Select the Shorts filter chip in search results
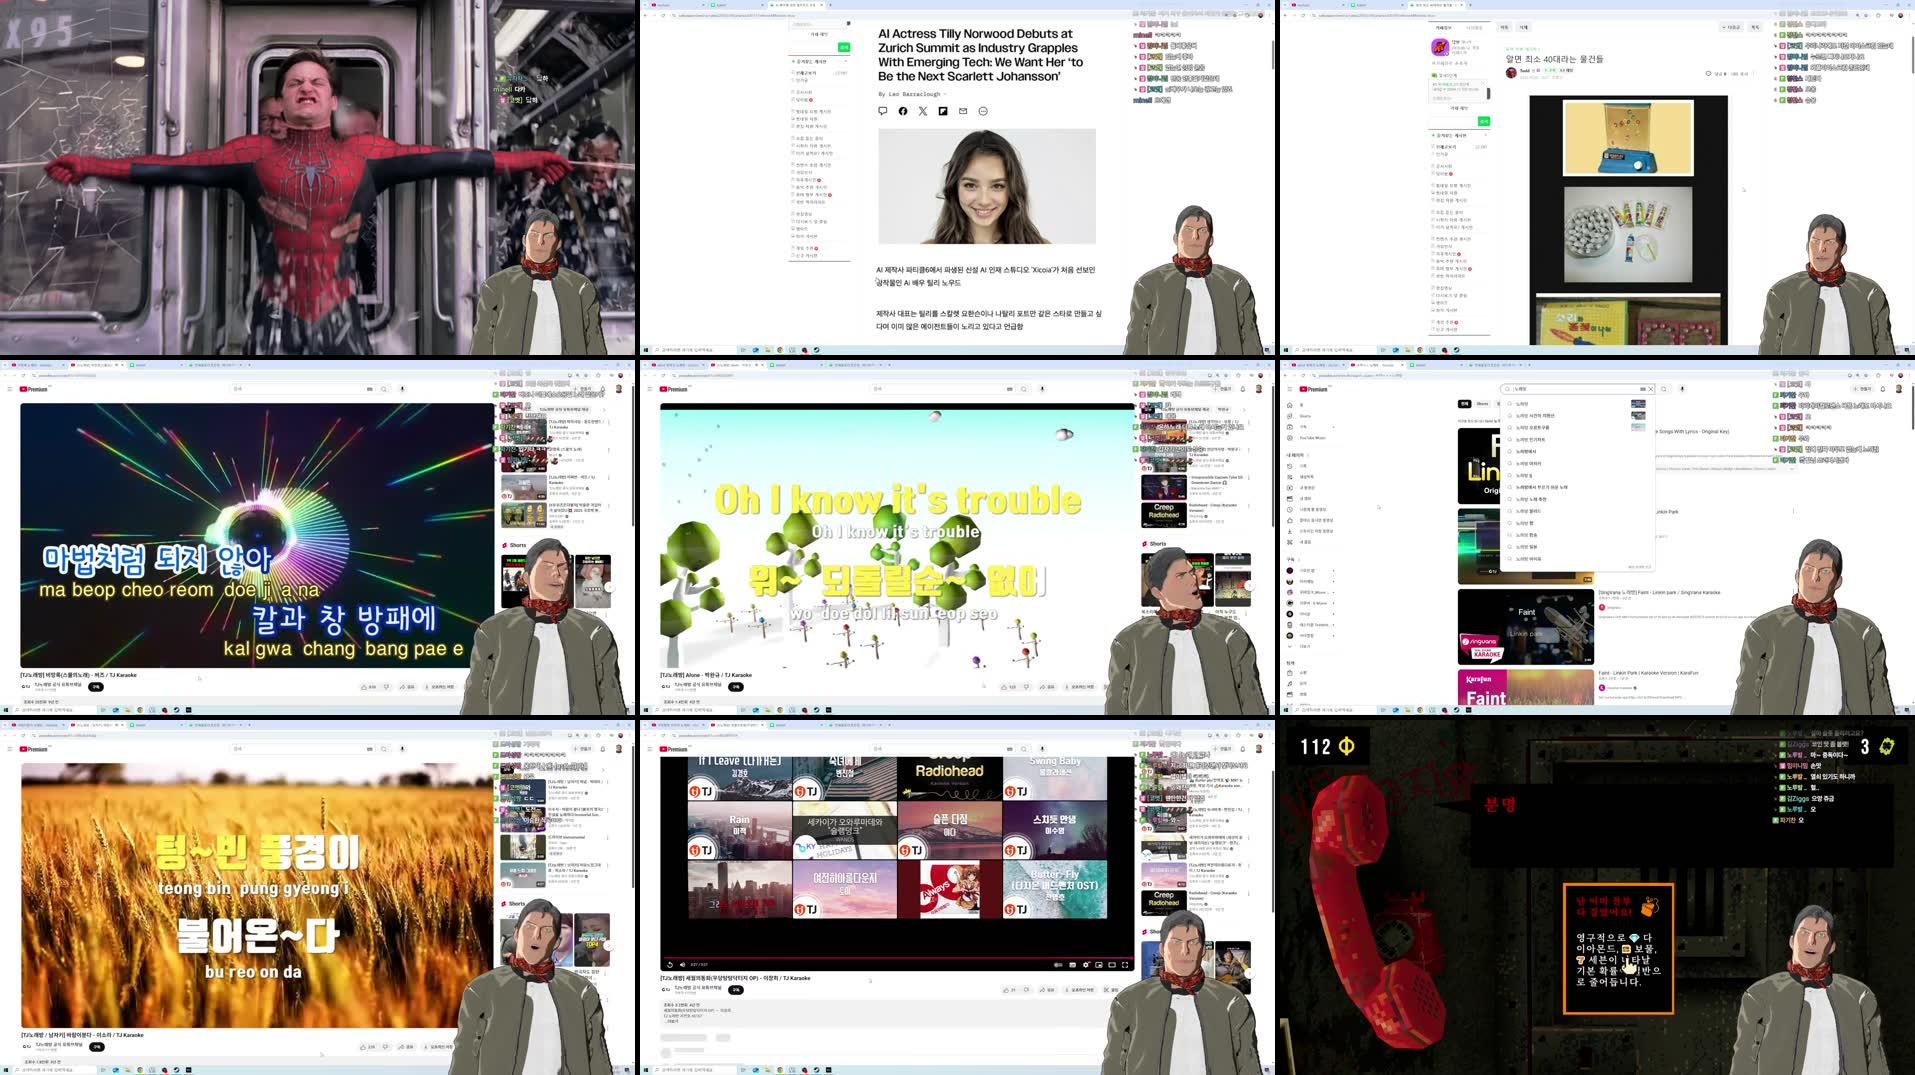 click(x=1482, y=404)
